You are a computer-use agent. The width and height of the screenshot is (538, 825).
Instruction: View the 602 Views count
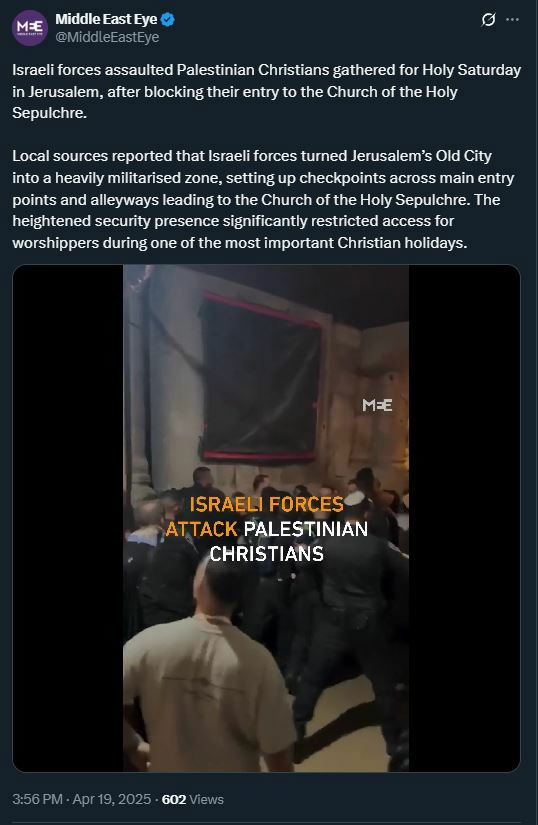click(193, 799)
